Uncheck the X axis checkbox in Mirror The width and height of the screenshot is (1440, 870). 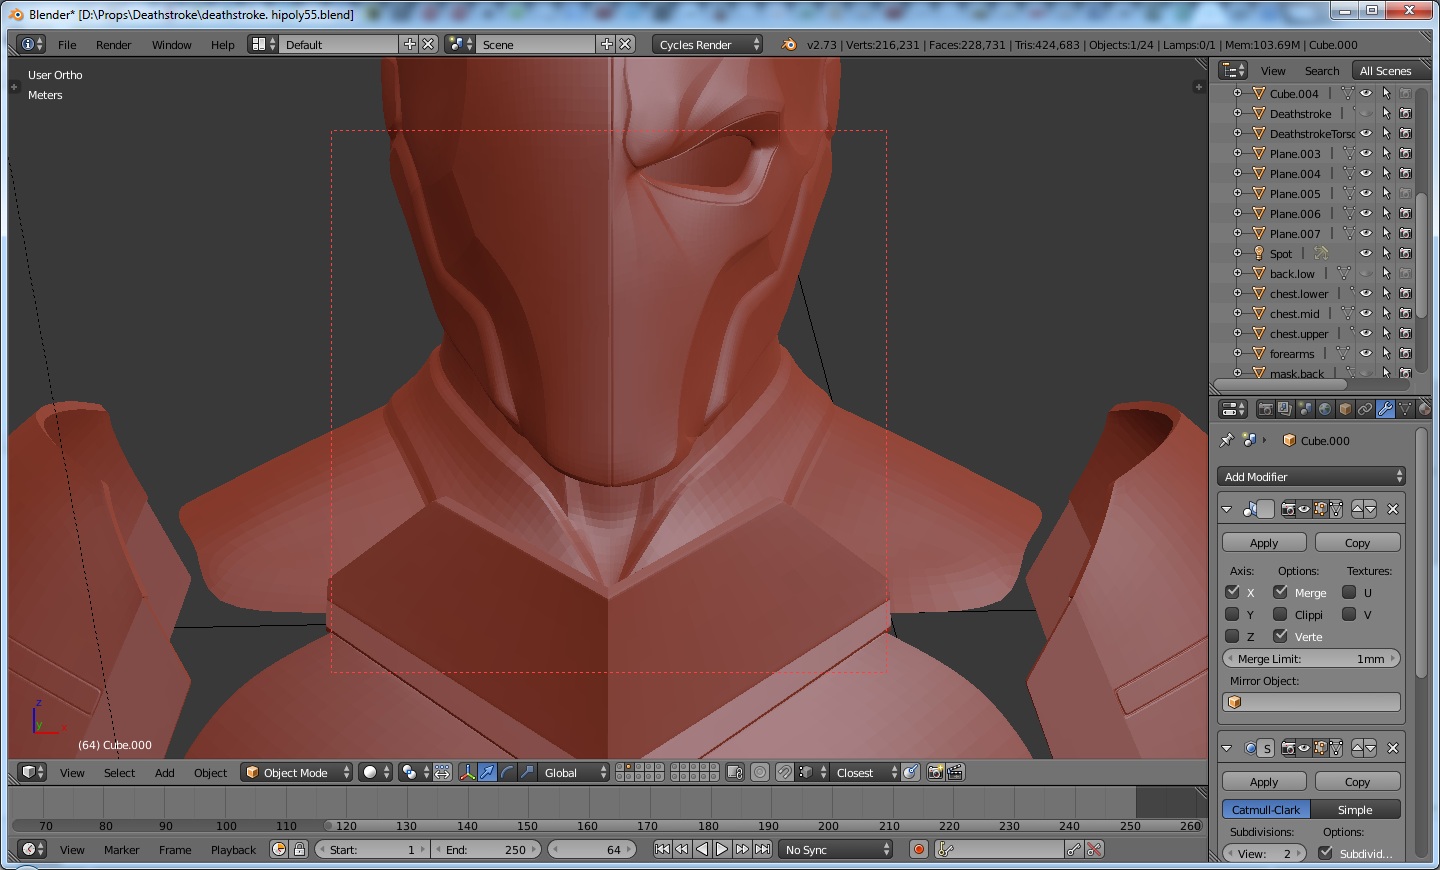1233,592
